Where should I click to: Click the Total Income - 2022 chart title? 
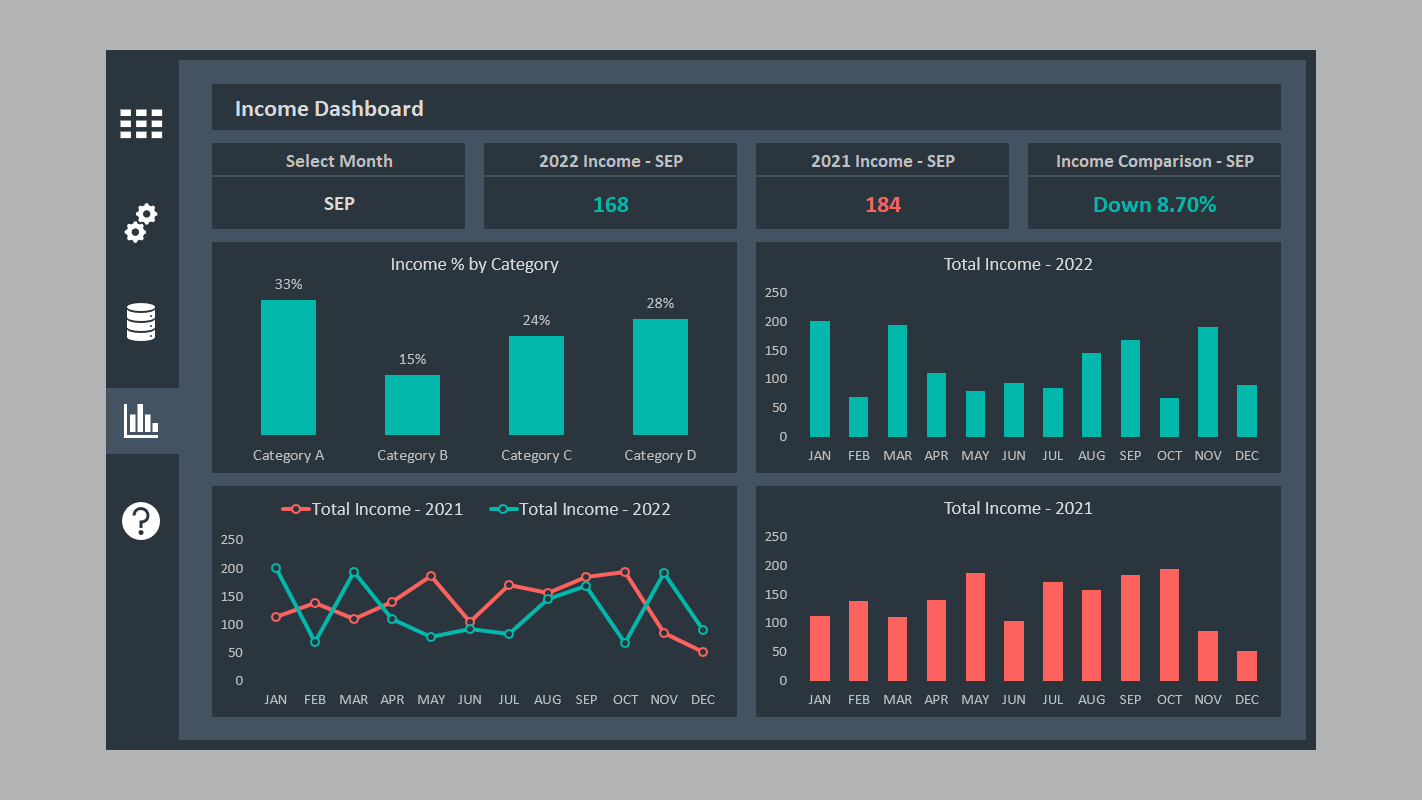[x=1018, y=264]
